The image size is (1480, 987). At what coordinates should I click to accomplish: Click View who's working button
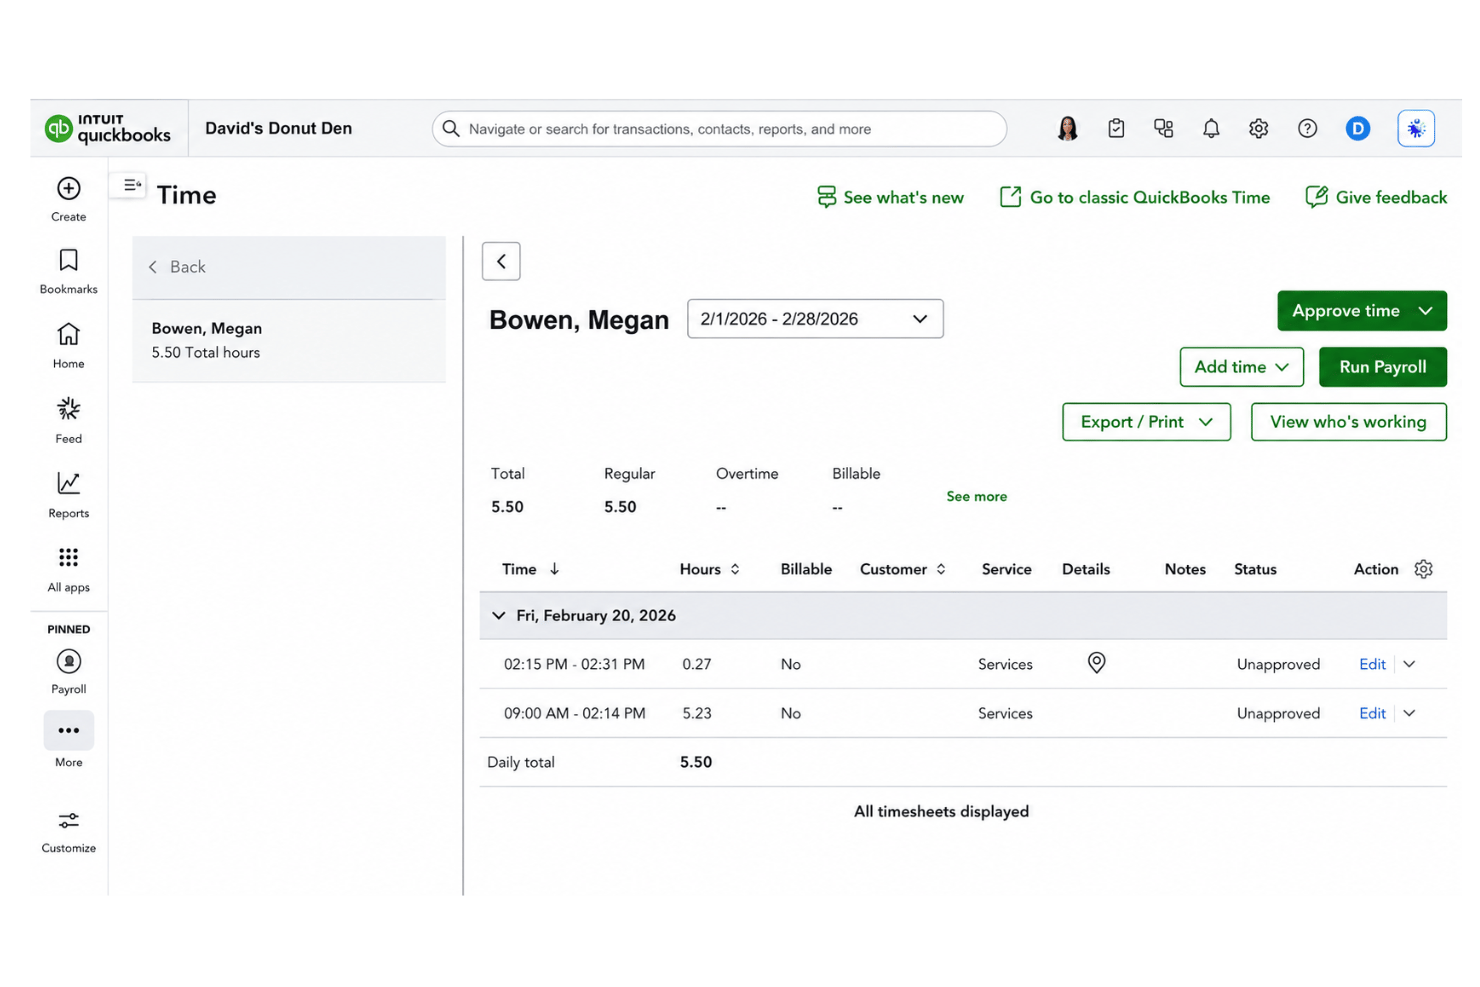[x=1349, y=422]
